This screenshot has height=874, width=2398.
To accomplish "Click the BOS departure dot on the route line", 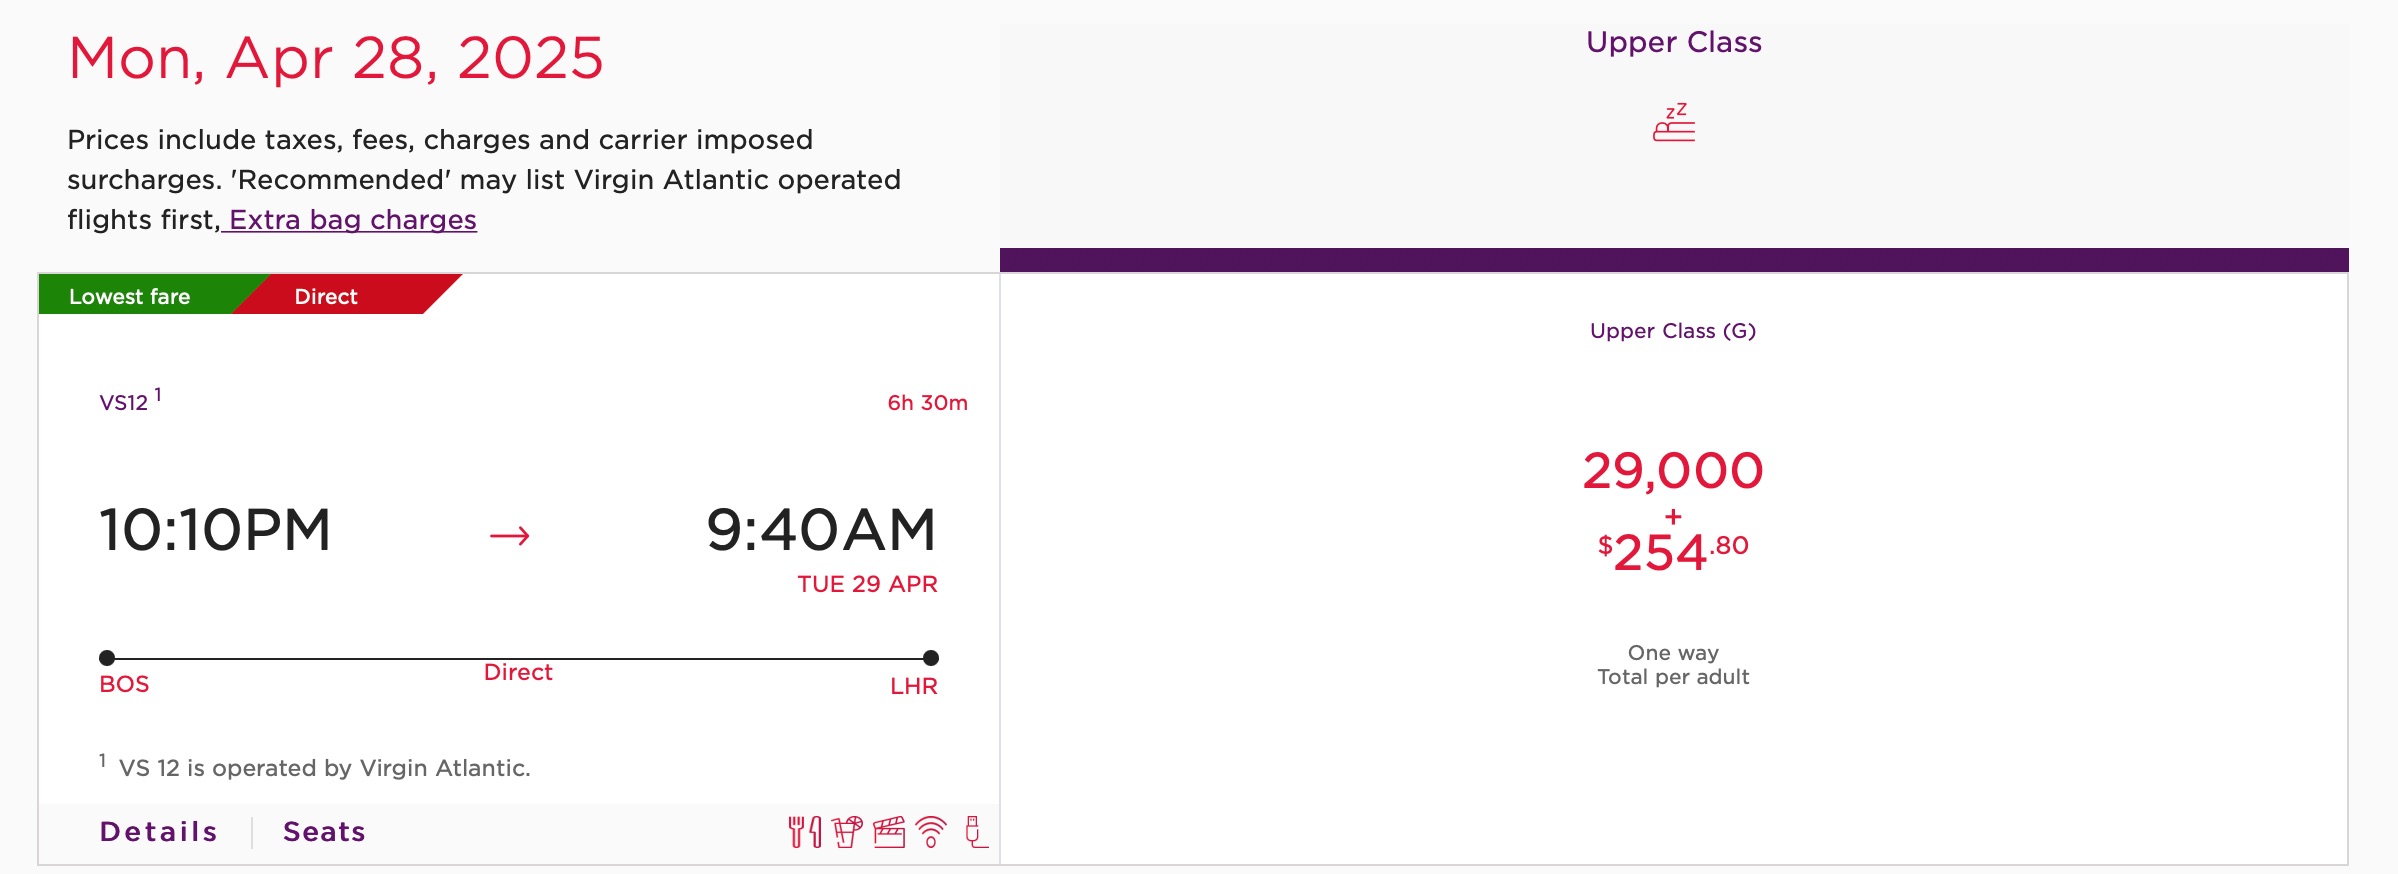I will (x=106, y=658).
